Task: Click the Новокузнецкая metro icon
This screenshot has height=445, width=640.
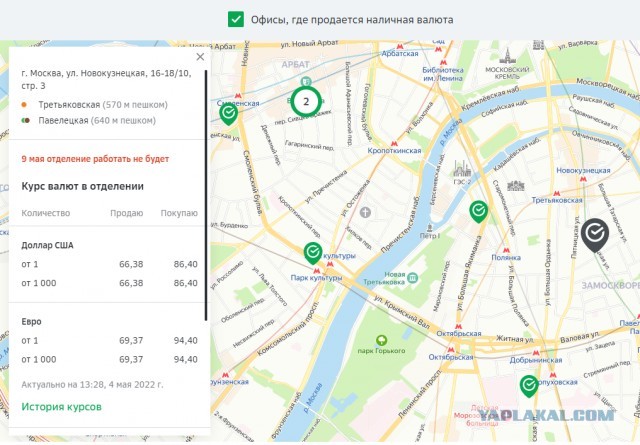Action: click(x=583, y=178)
